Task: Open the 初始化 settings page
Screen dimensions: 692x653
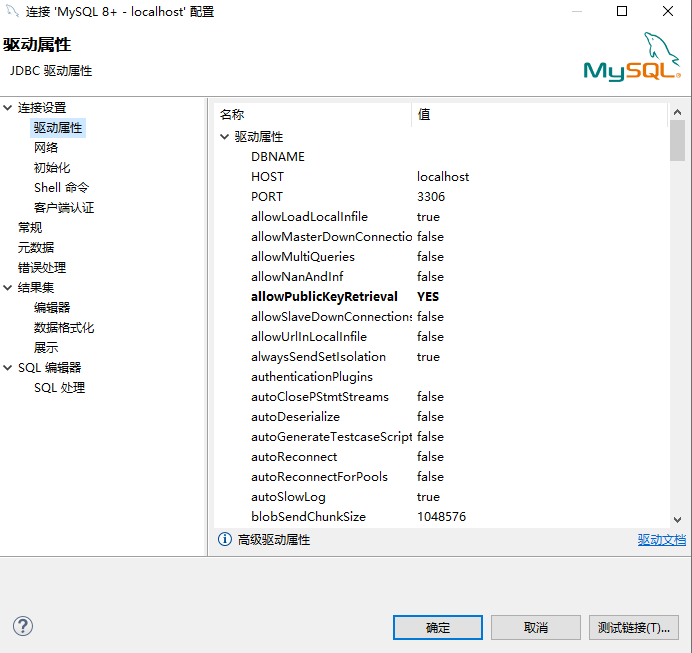Action: click(x=52, y=168)
